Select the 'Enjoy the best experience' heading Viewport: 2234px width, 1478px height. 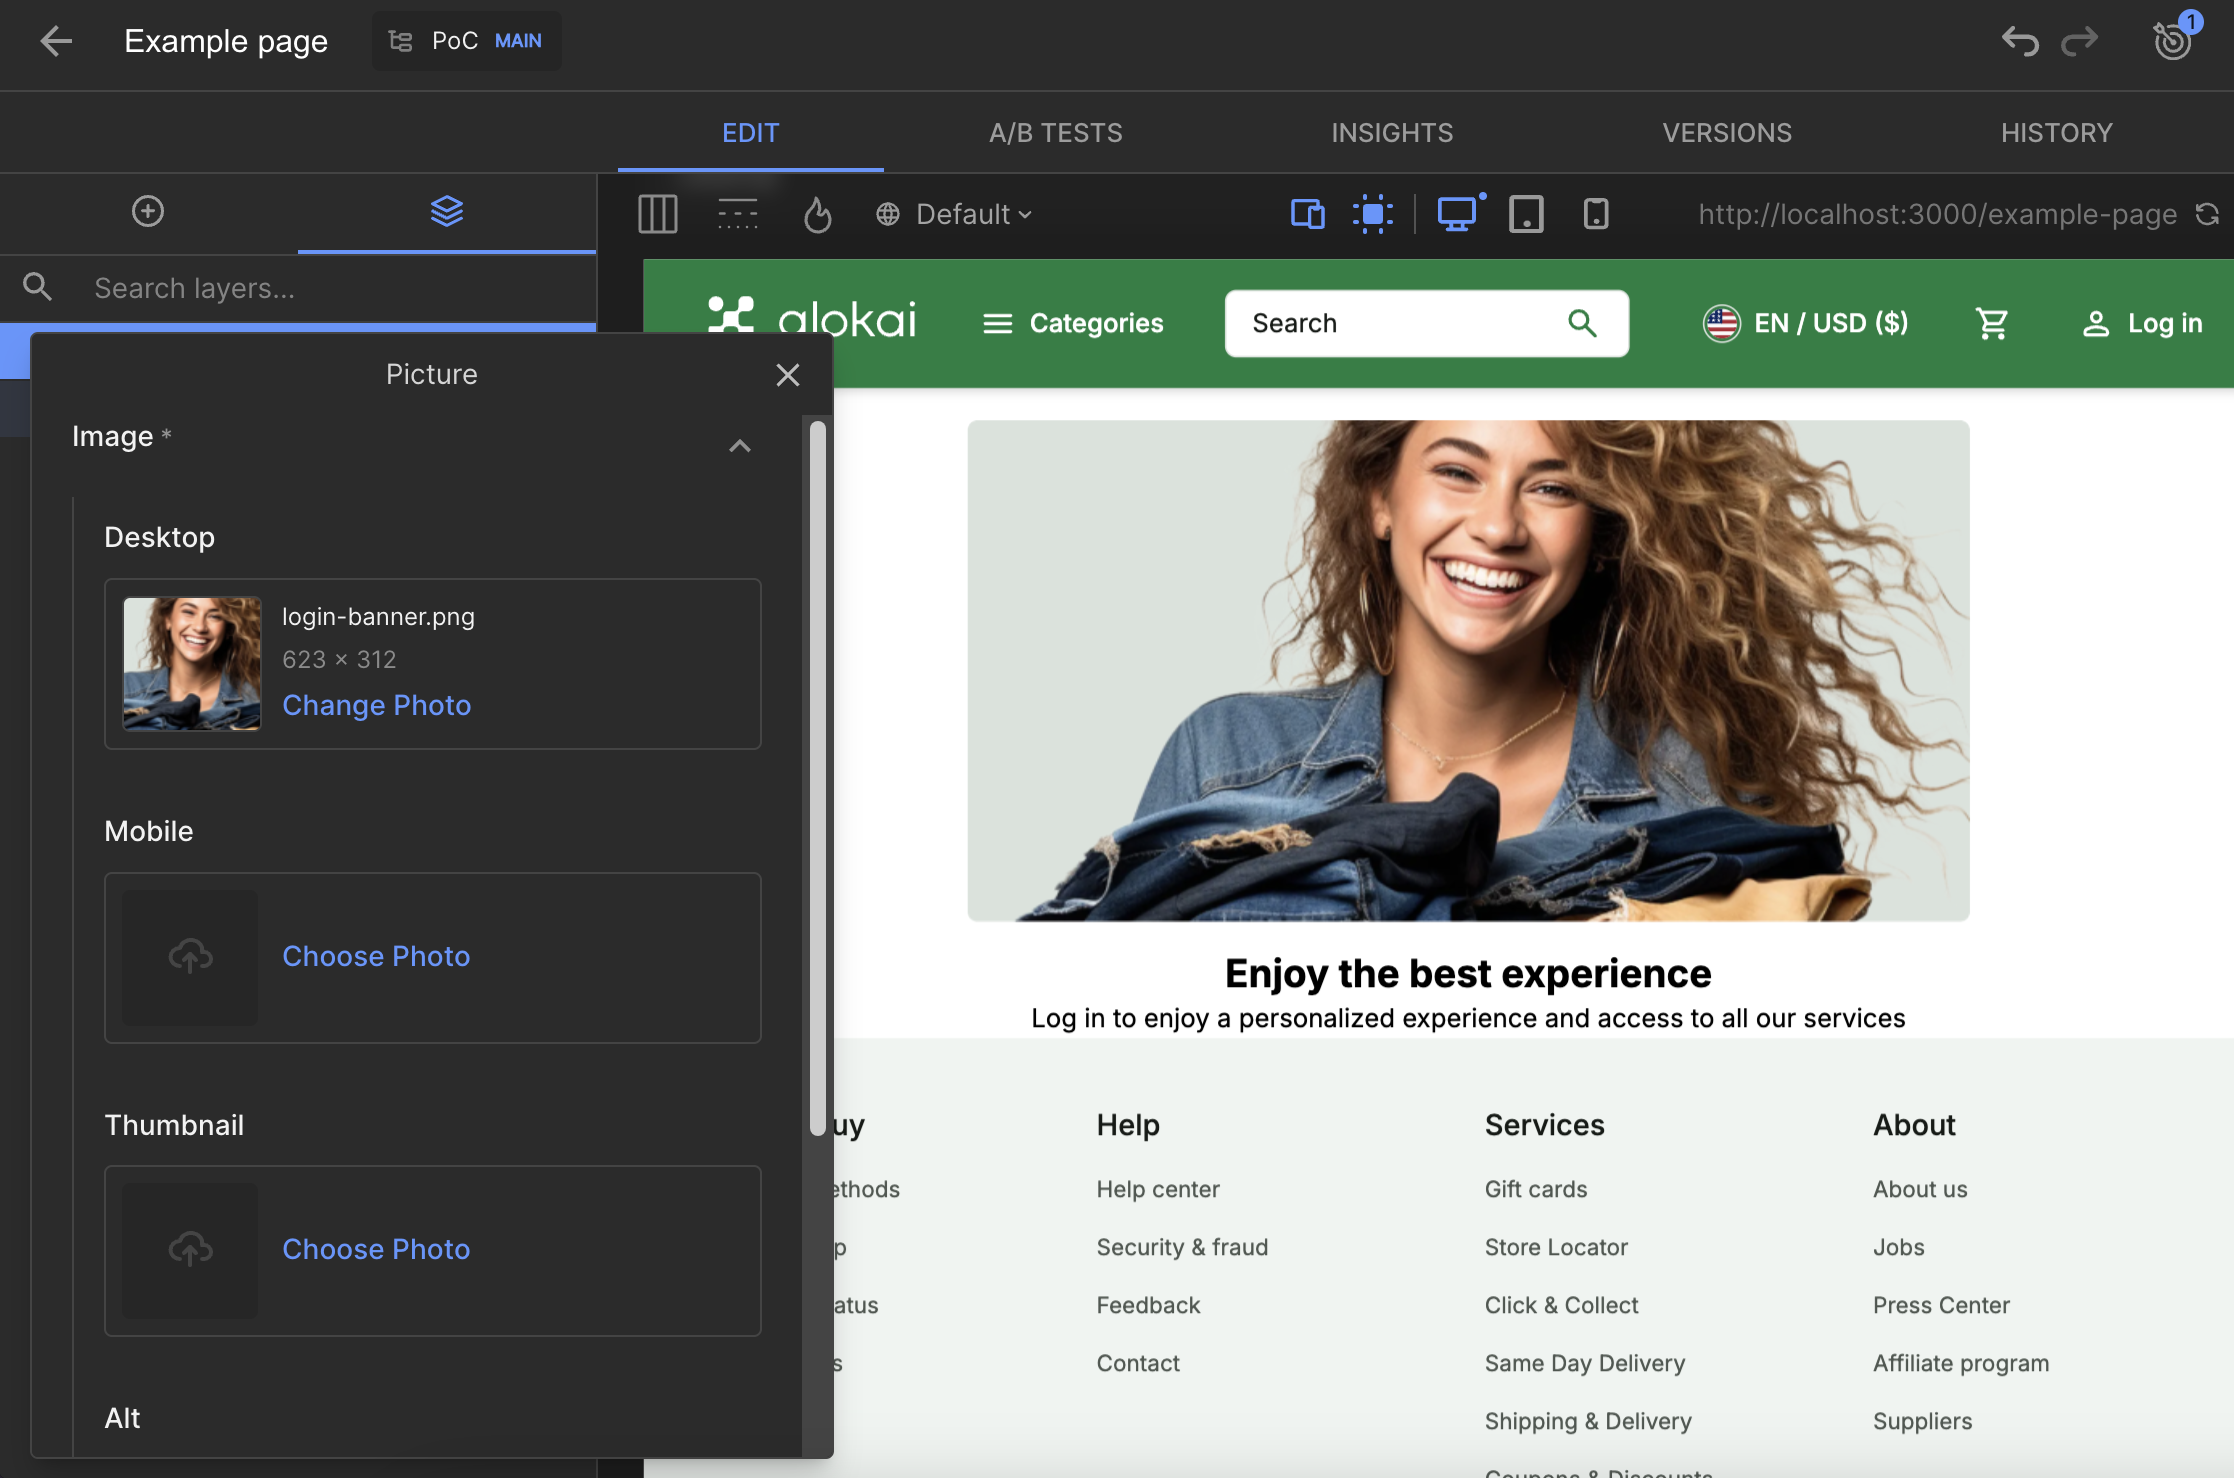(x=1468, y=973)
